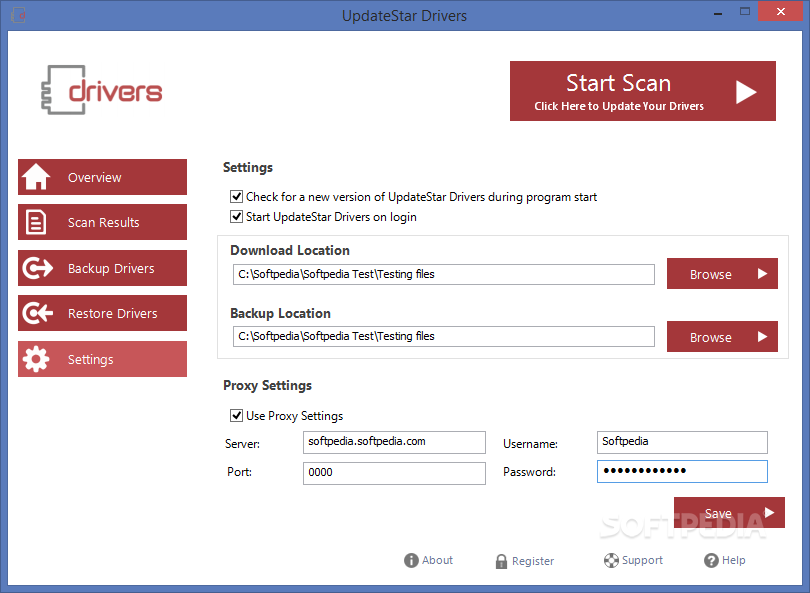Click the arrow on Save button
This screenshot has width=810, height=593.
pos(769,512)
